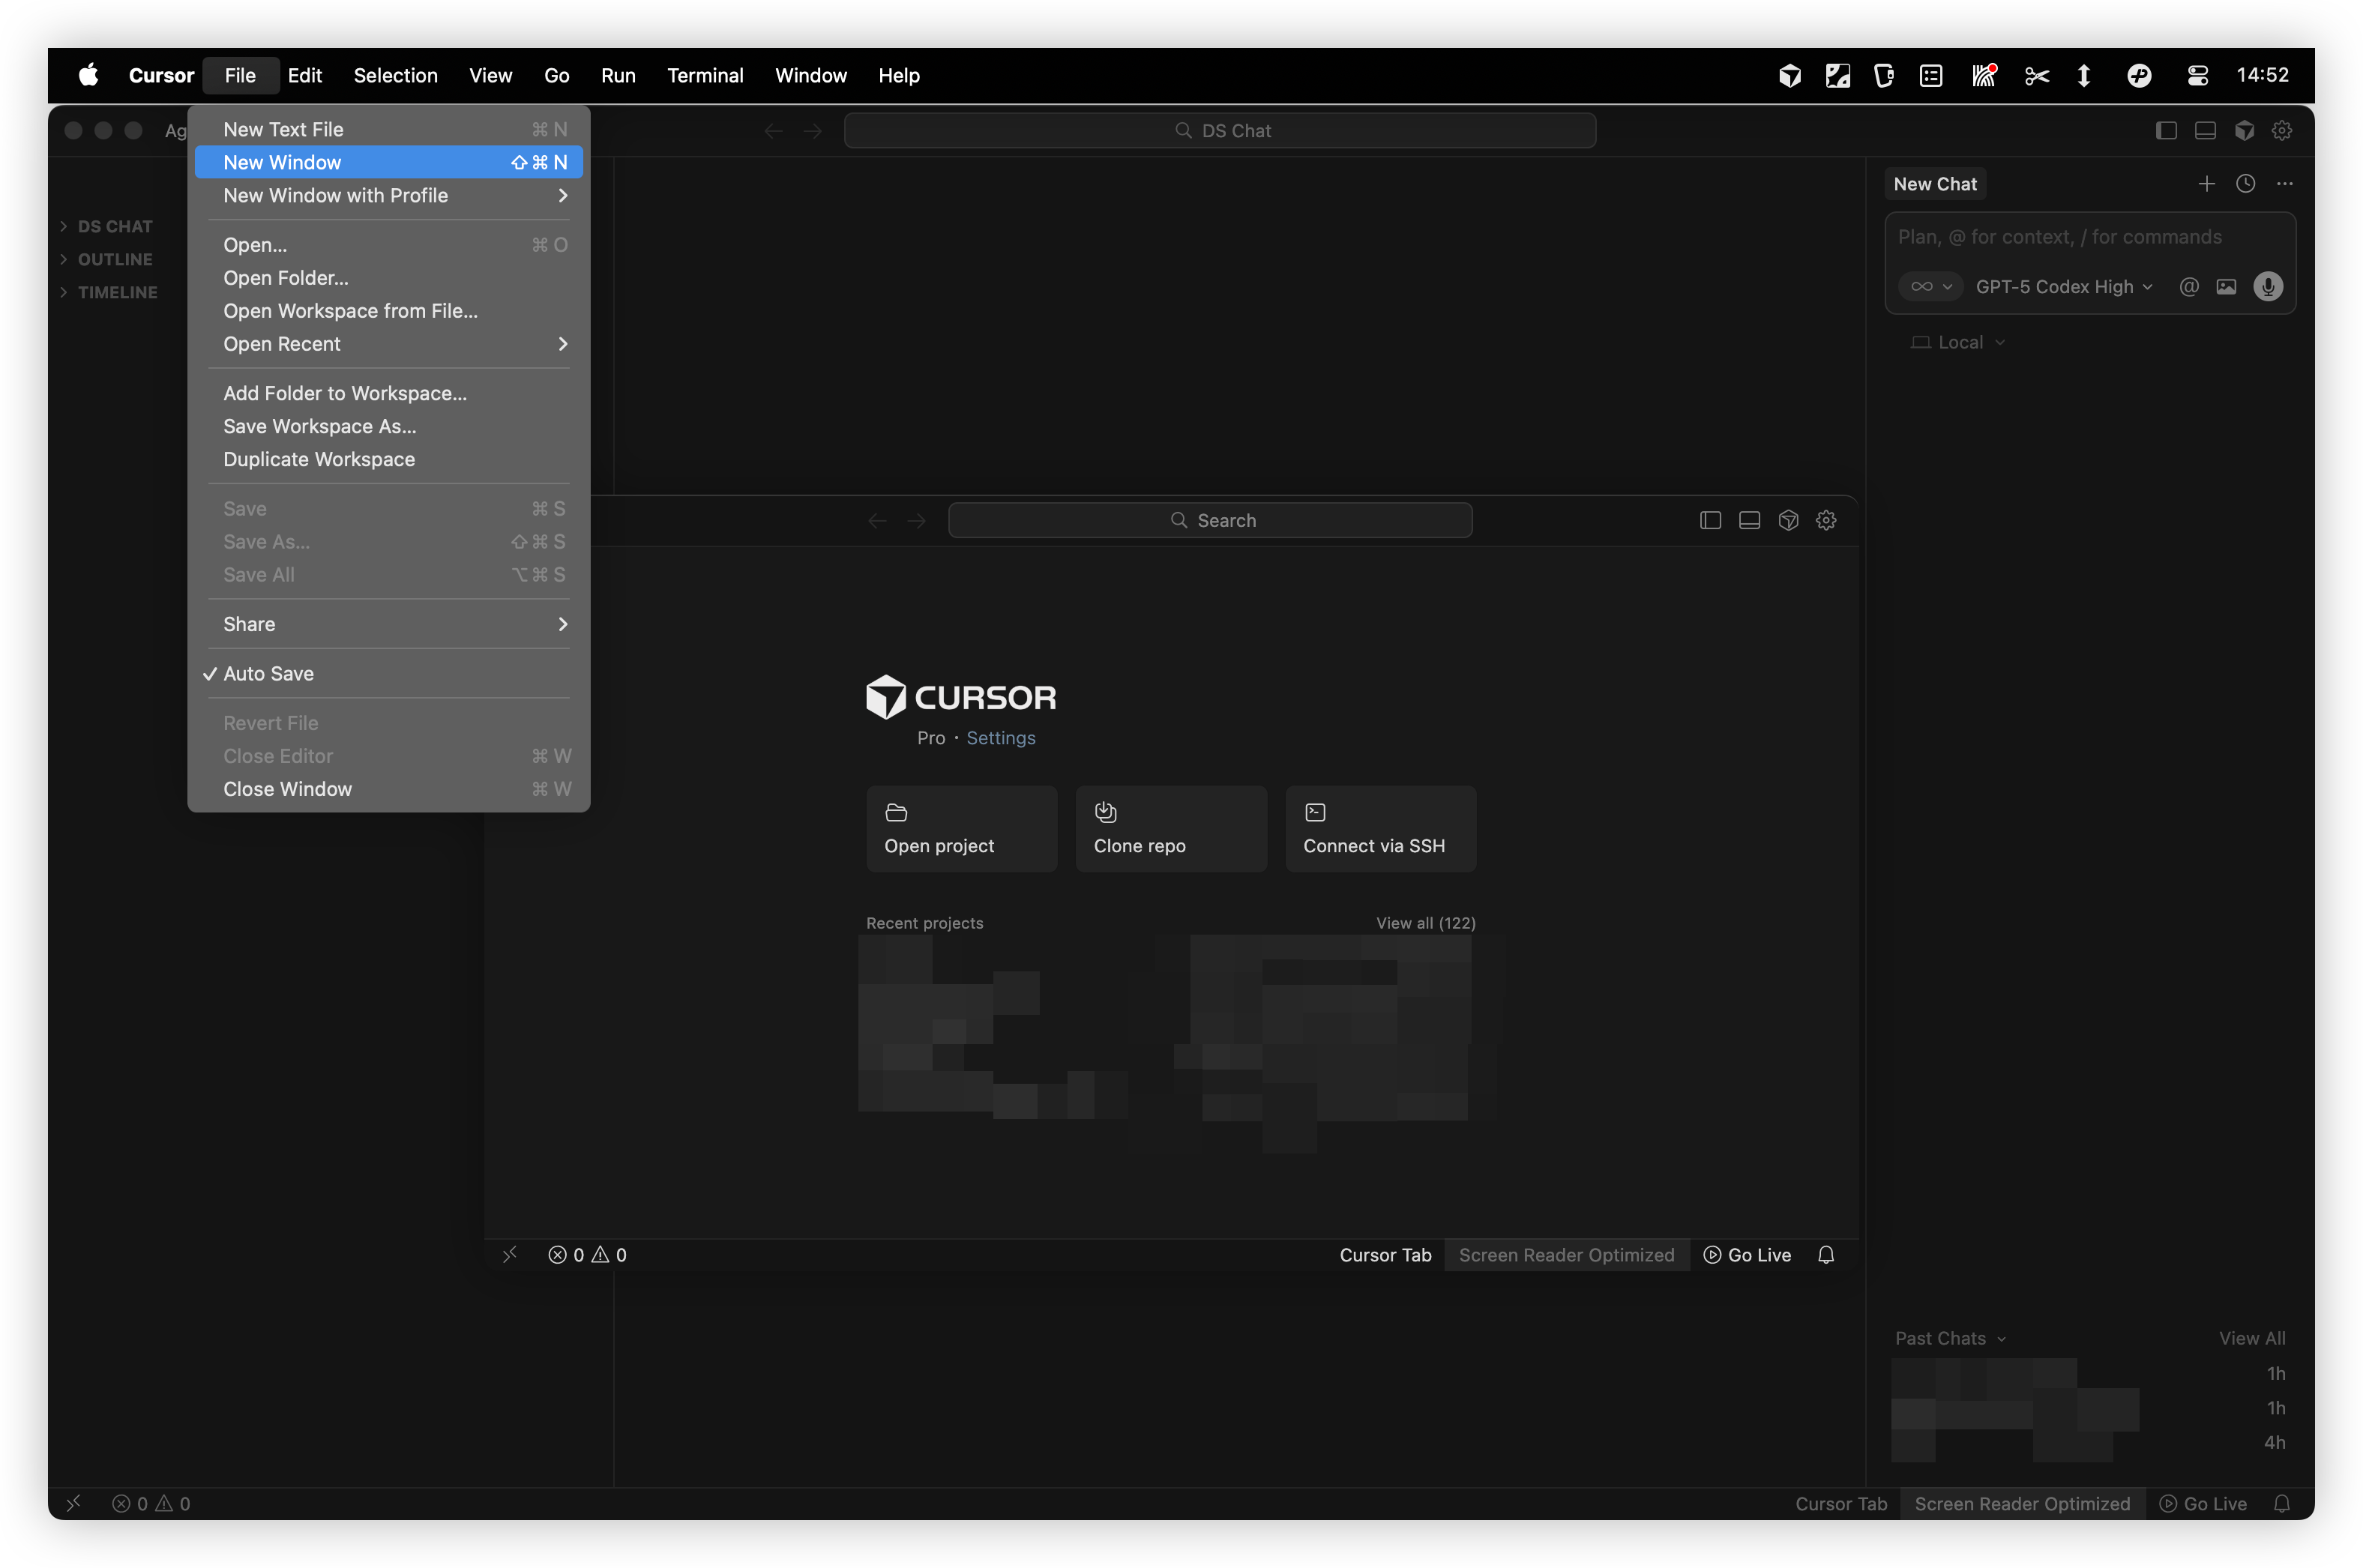
Task: Click the microphone voice input icon
Action: tap(2268, 287)
